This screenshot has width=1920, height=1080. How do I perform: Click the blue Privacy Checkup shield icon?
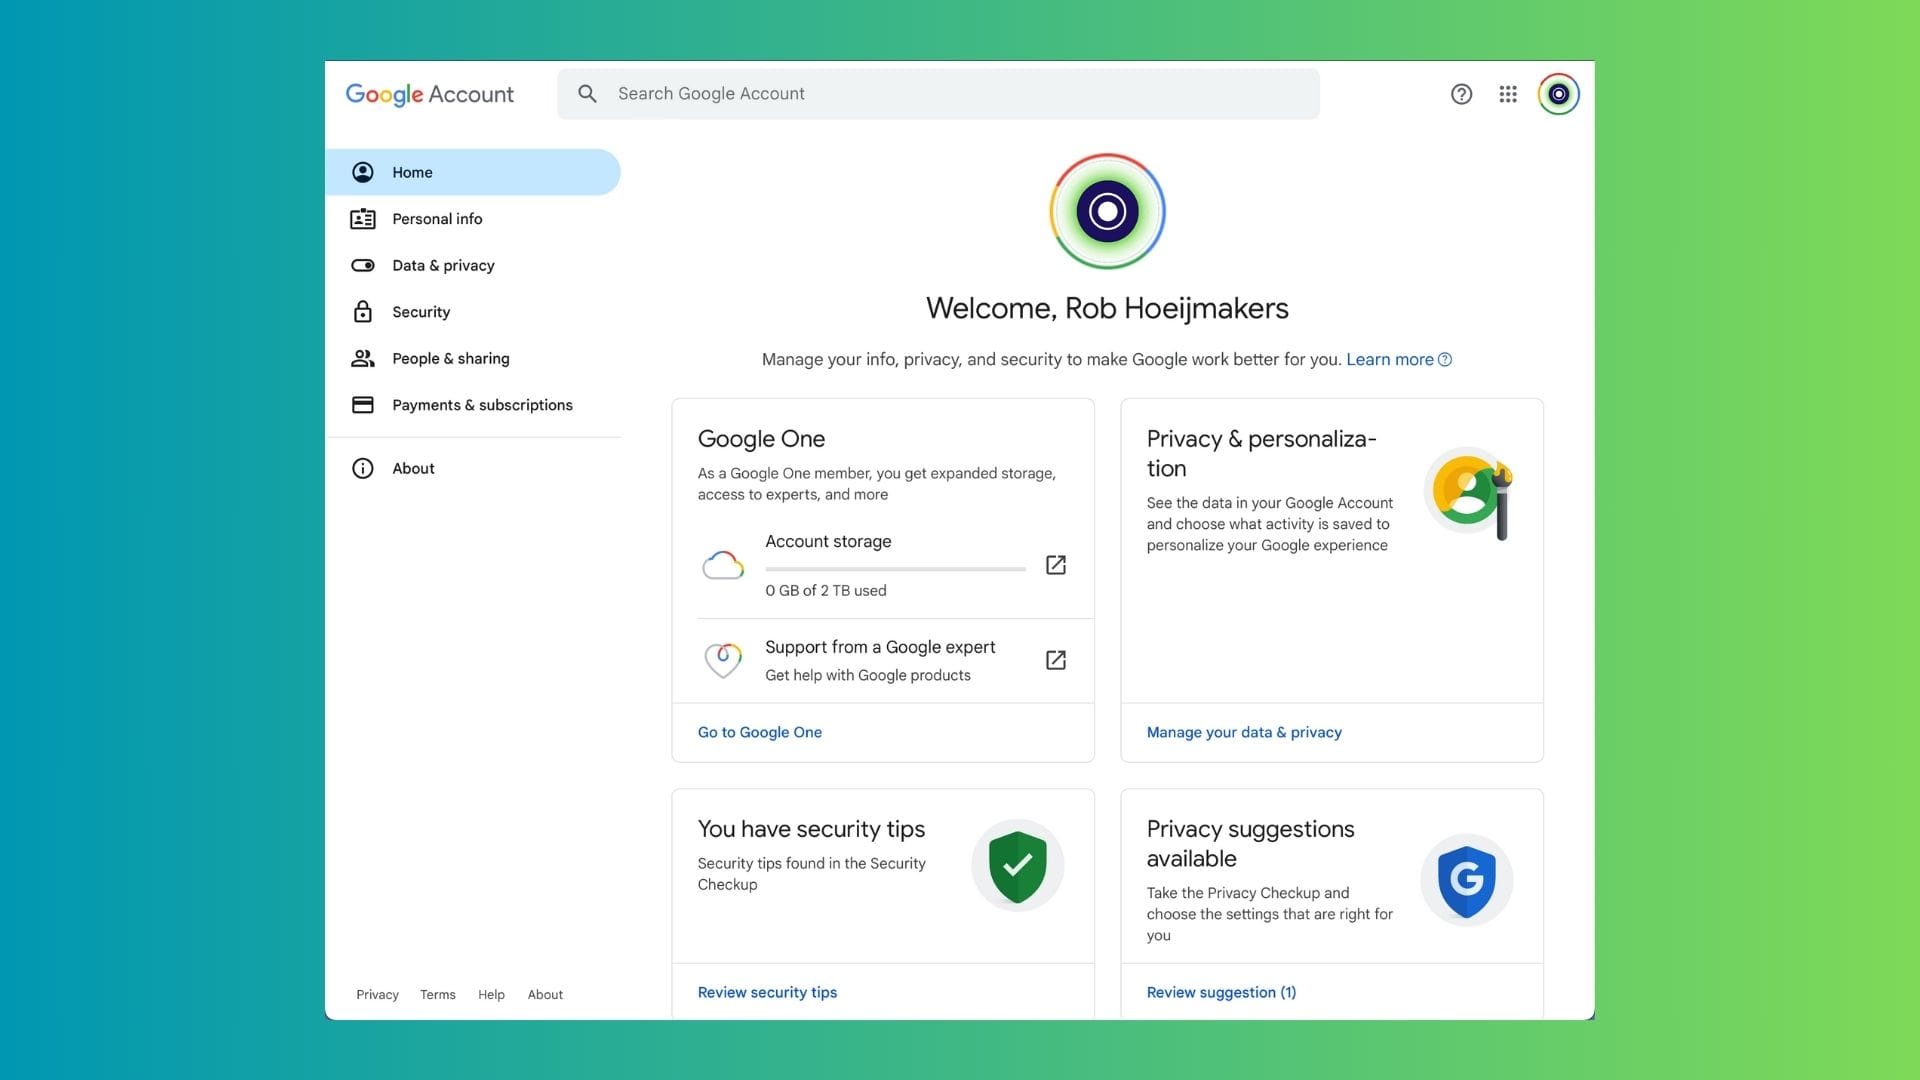1466,881
